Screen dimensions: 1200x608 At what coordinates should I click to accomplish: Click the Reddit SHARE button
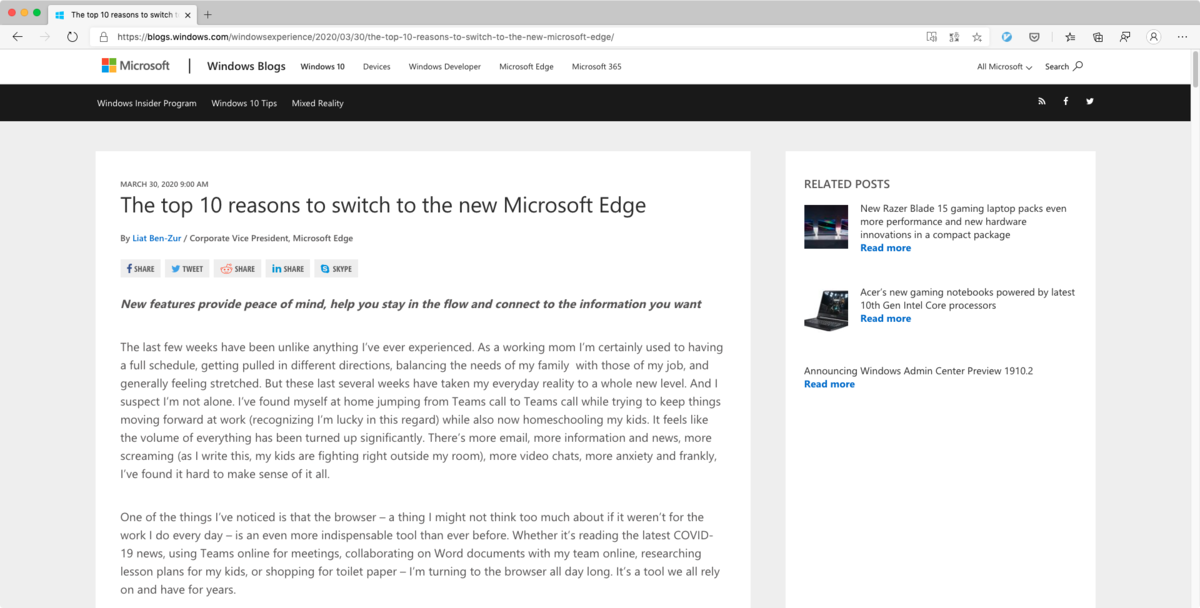(x=238, y=269)
